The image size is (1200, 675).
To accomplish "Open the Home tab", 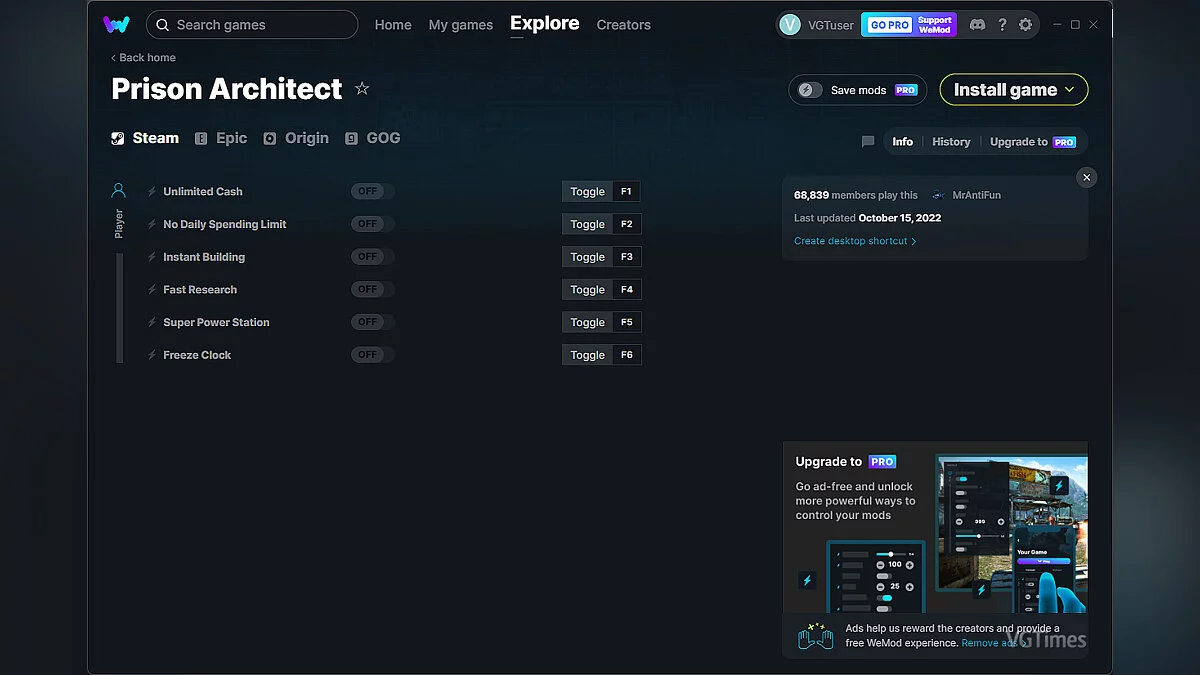I will point(393,25).
